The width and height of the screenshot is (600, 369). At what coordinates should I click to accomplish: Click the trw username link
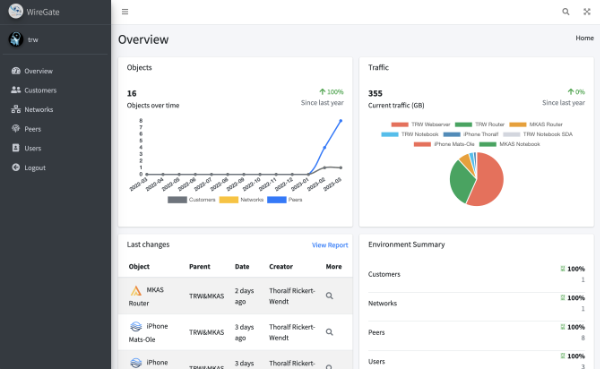pos(33,39)
